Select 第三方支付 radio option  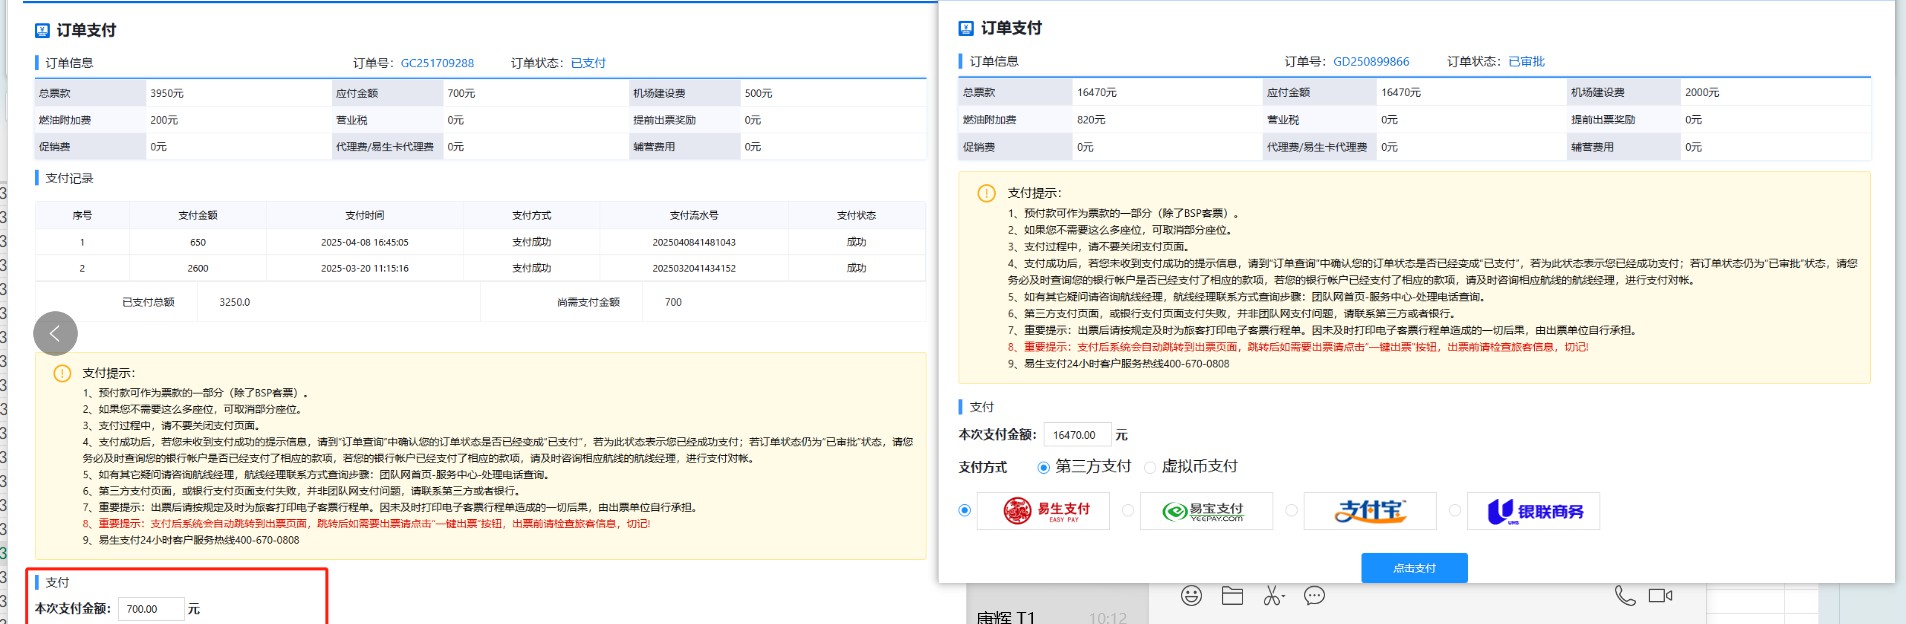[1044, 467]
